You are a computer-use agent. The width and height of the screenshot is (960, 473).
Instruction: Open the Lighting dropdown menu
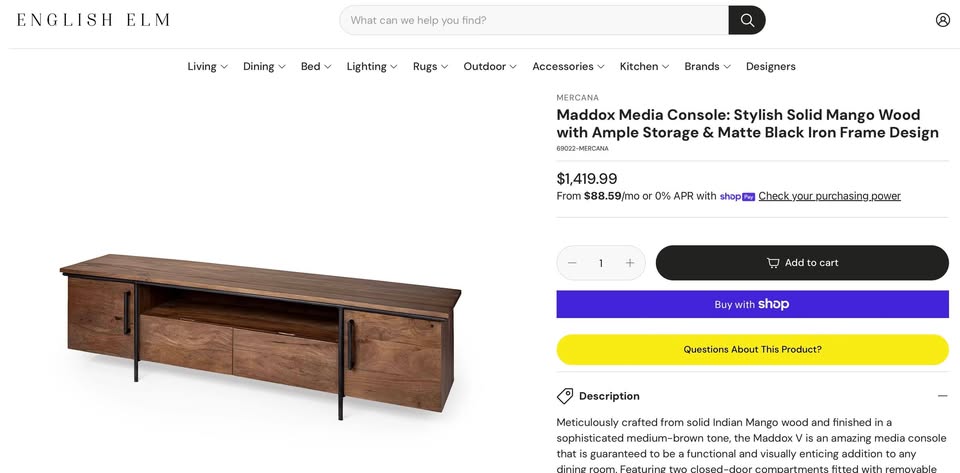[x=372, y=67]
